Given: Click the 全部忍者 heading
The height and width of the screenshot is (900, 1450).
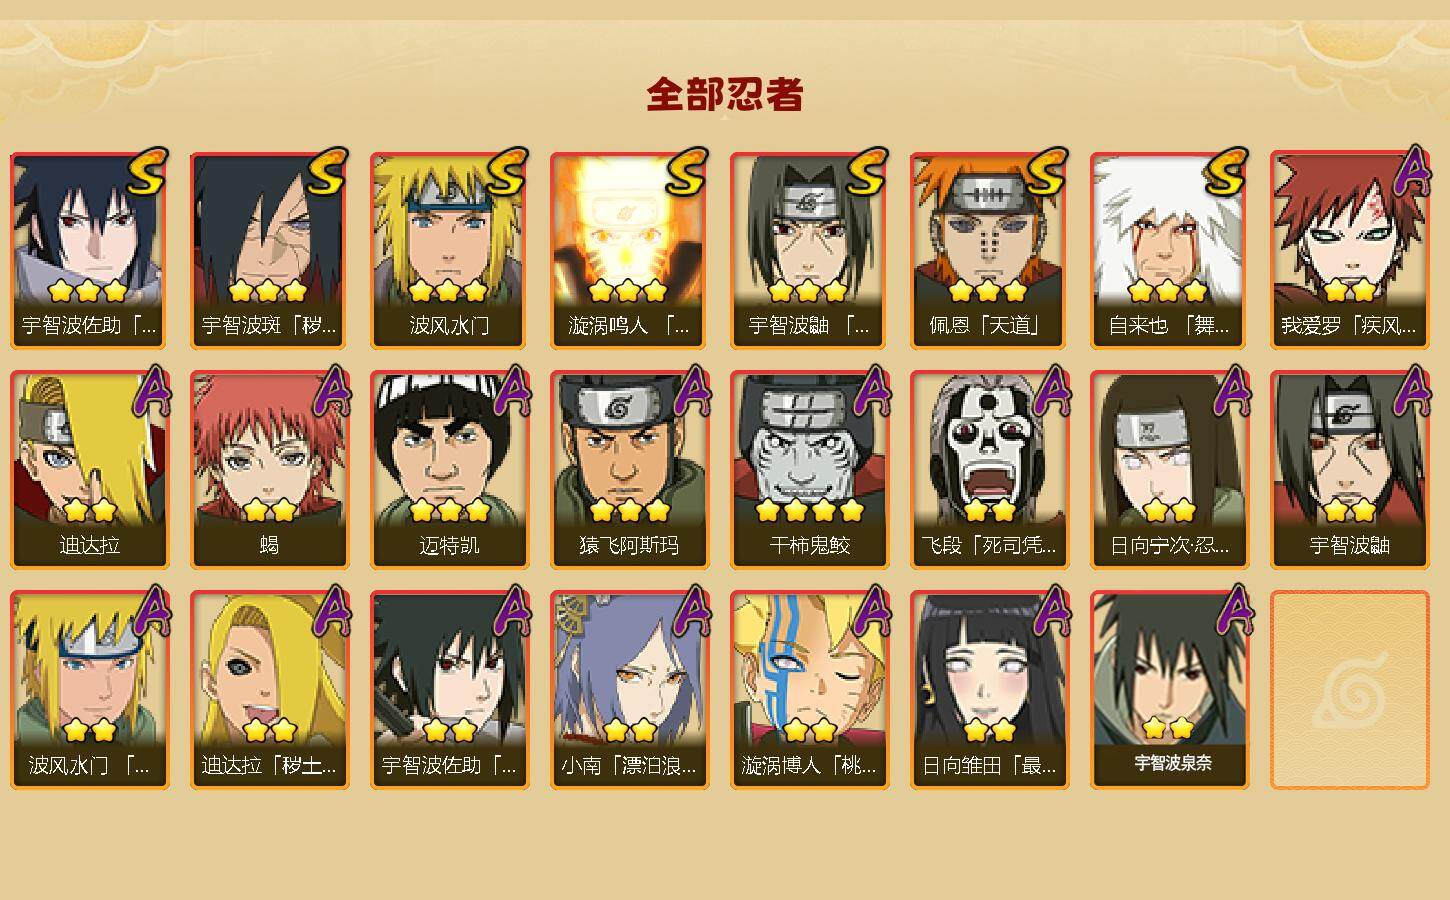Looking at the screenshot, I should [725, 95].
